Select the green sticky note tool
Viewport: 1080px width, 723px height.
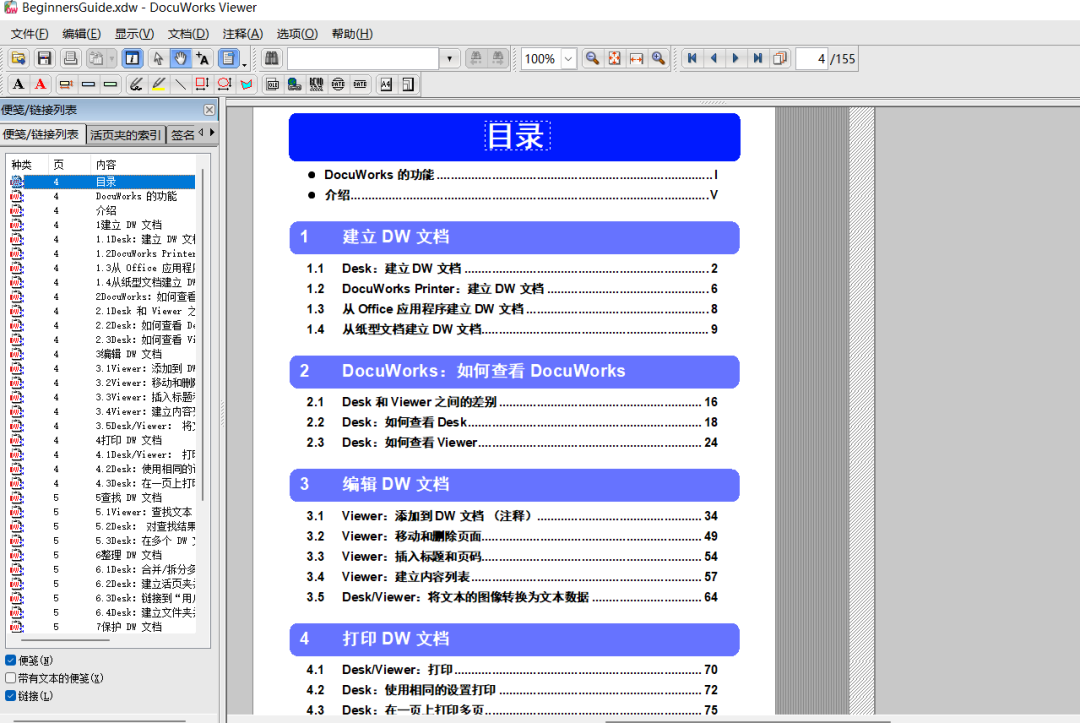point(110,84)
